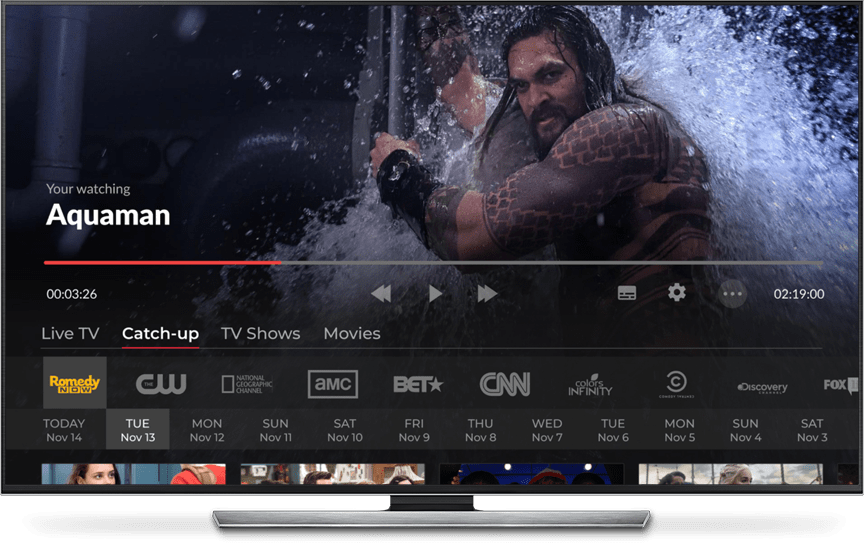Image resolution: width=864 pixels, height=551 pixels.
Task: Choose the WED Nov 7 date
Action: (547, 430)
